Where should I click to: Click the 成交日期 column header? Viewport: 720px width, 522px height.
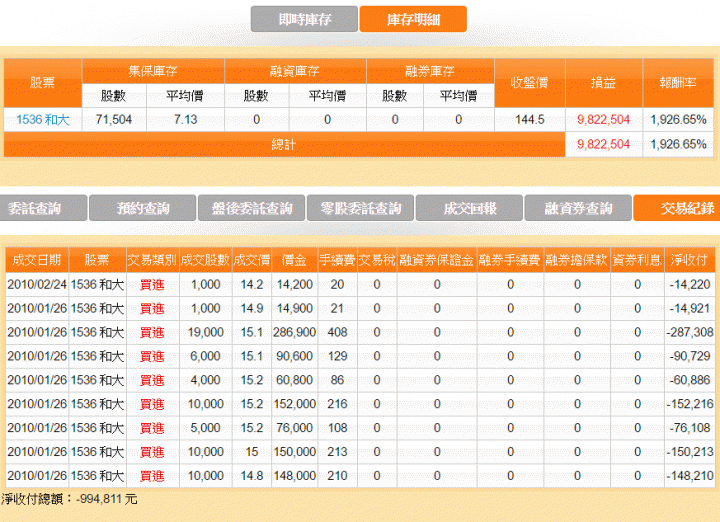(37, 260)
